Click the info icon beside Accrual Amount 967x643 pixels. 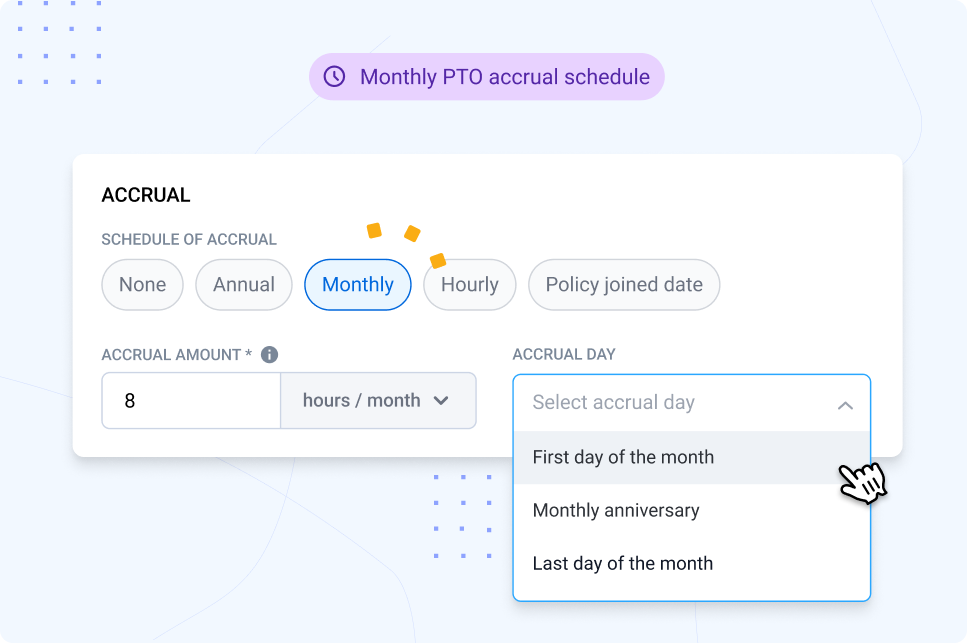(x=268, y=354)
